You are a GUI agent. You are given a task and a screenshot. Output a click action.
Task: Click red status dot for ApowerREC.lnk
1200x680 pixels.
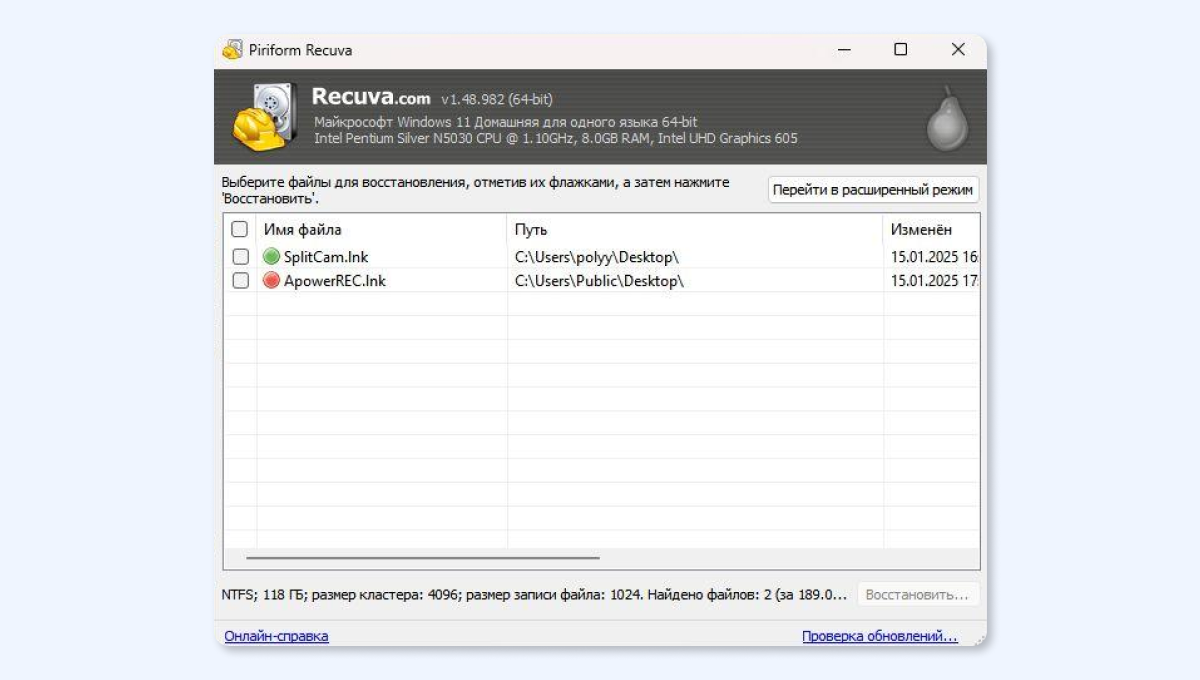pos(271,281)
